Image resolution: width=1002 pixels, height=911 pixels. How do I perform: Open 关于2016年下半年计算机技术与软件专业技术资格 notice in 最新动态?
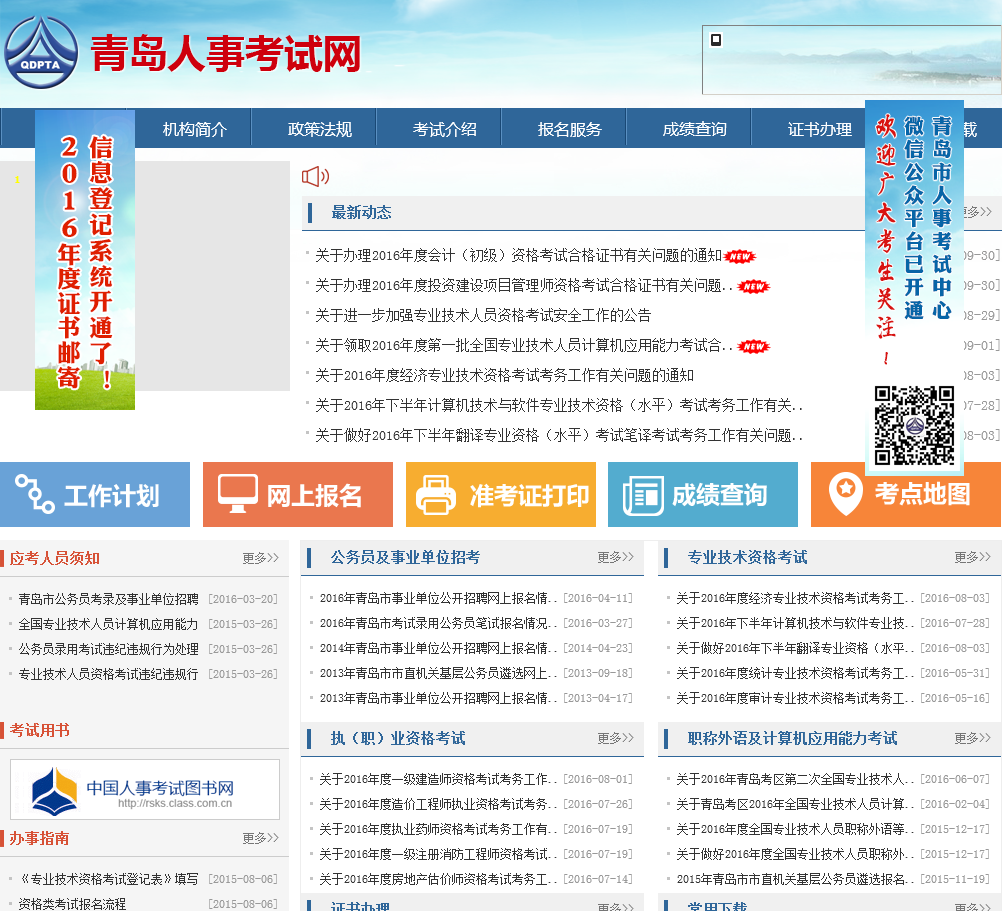point(559,406)
